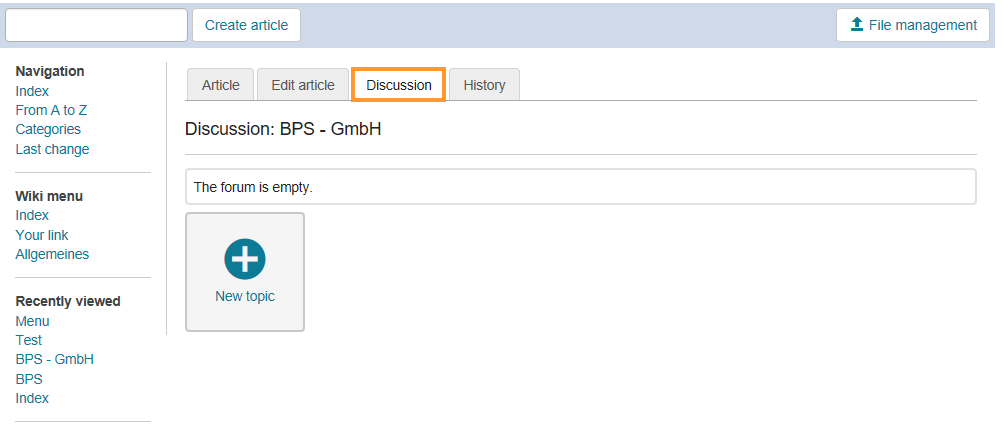Viewport: 1004px width, 430px height.
Task: Click the upload icon in File management
Action: [857, 25]
